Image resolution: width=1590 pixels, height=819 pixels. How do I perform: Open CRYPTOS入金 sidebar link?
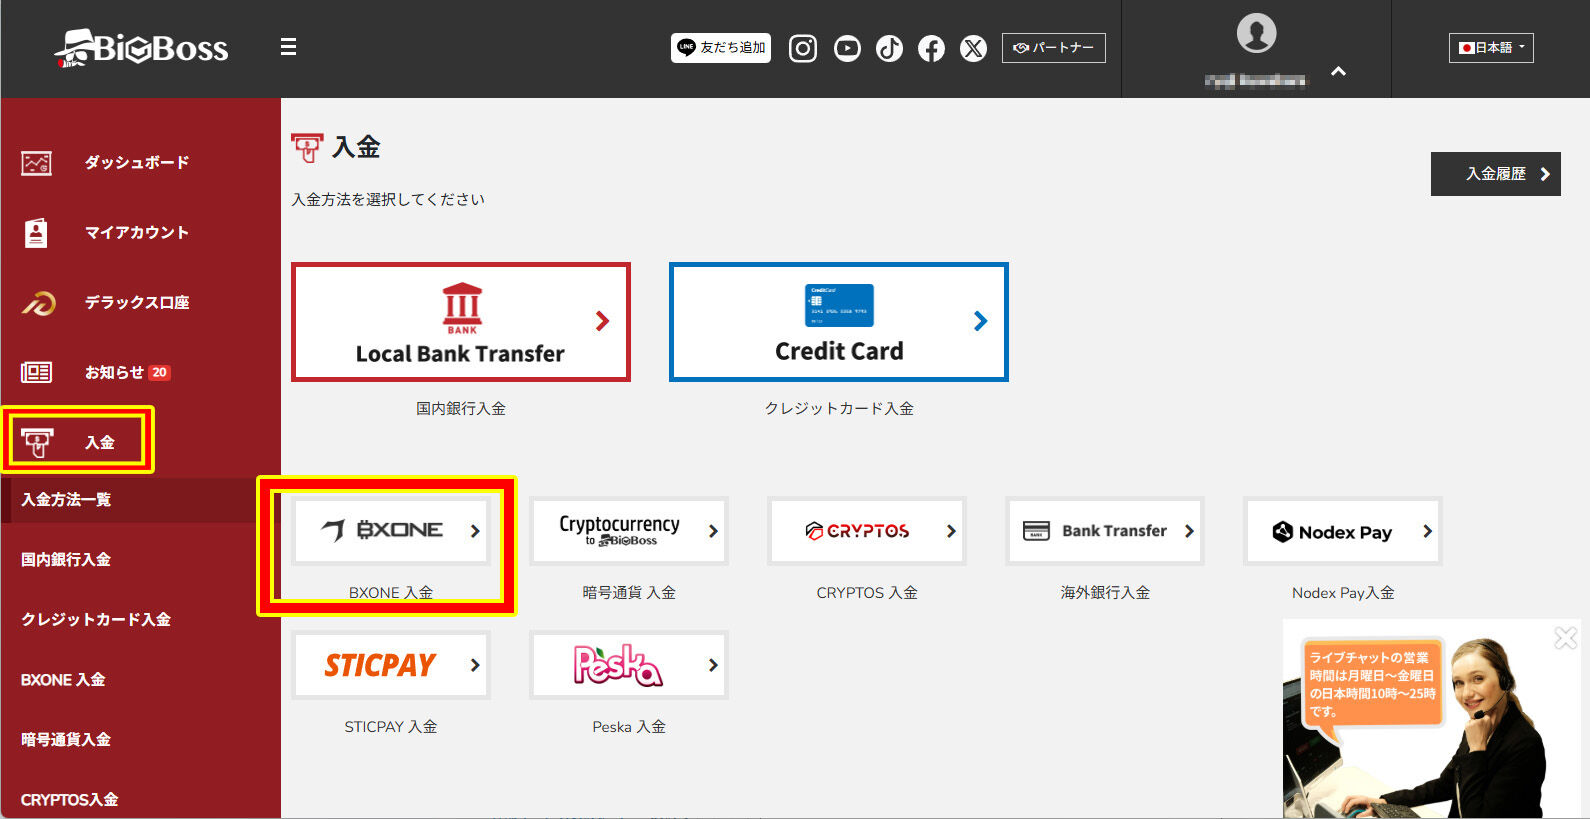[x=70, y=800]
